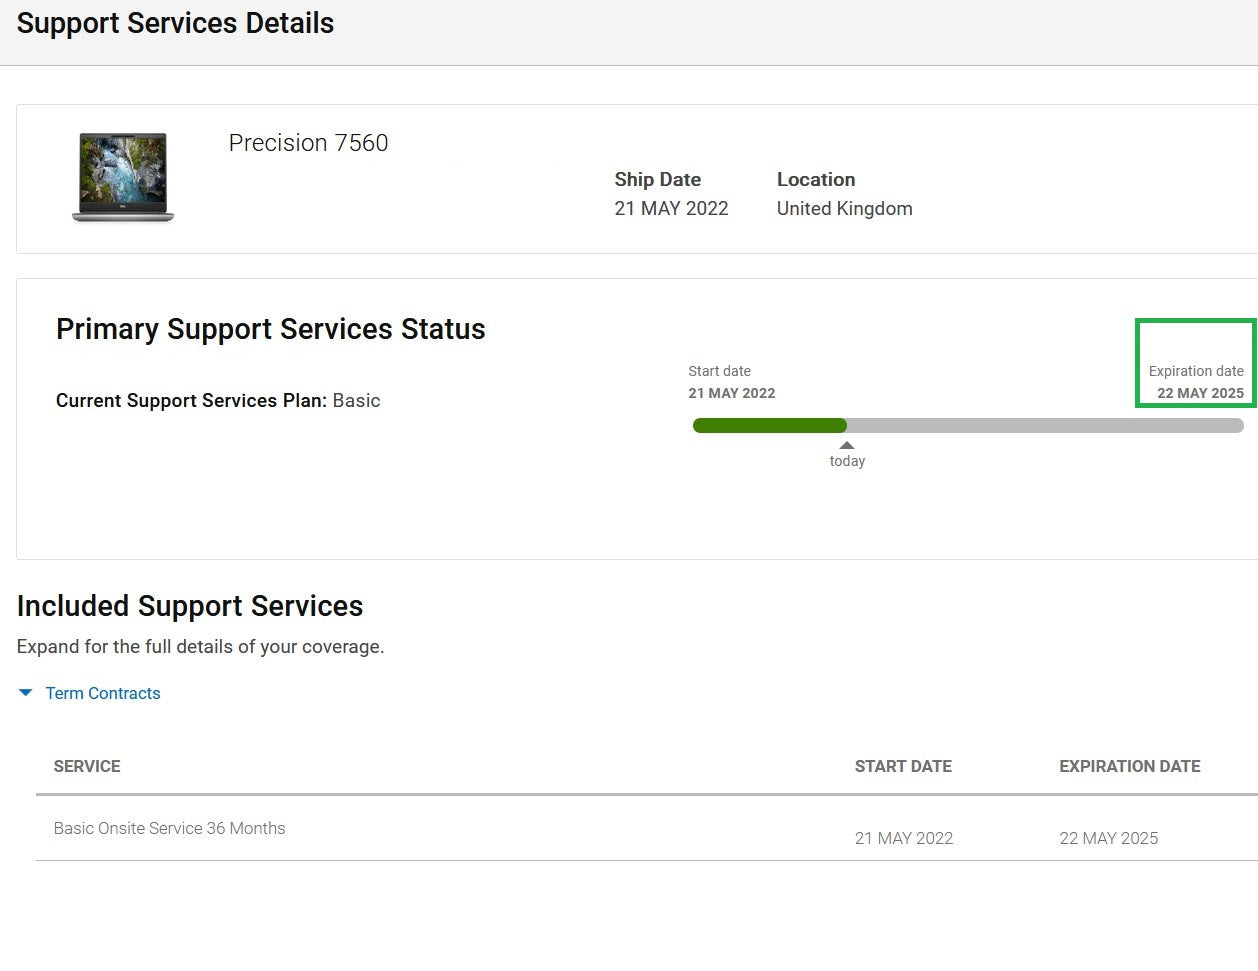Screen dimensions: 1258x971
Task: Click the Support Services Details heading
Action: tap(175, 23)
